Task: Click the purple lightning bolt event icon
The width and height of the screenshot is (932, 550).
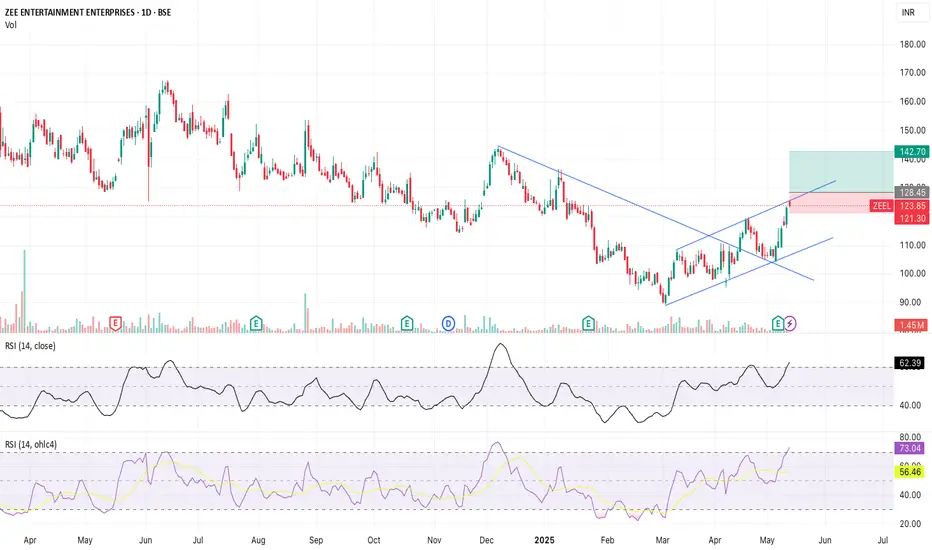Action: (x=790, y=323)
